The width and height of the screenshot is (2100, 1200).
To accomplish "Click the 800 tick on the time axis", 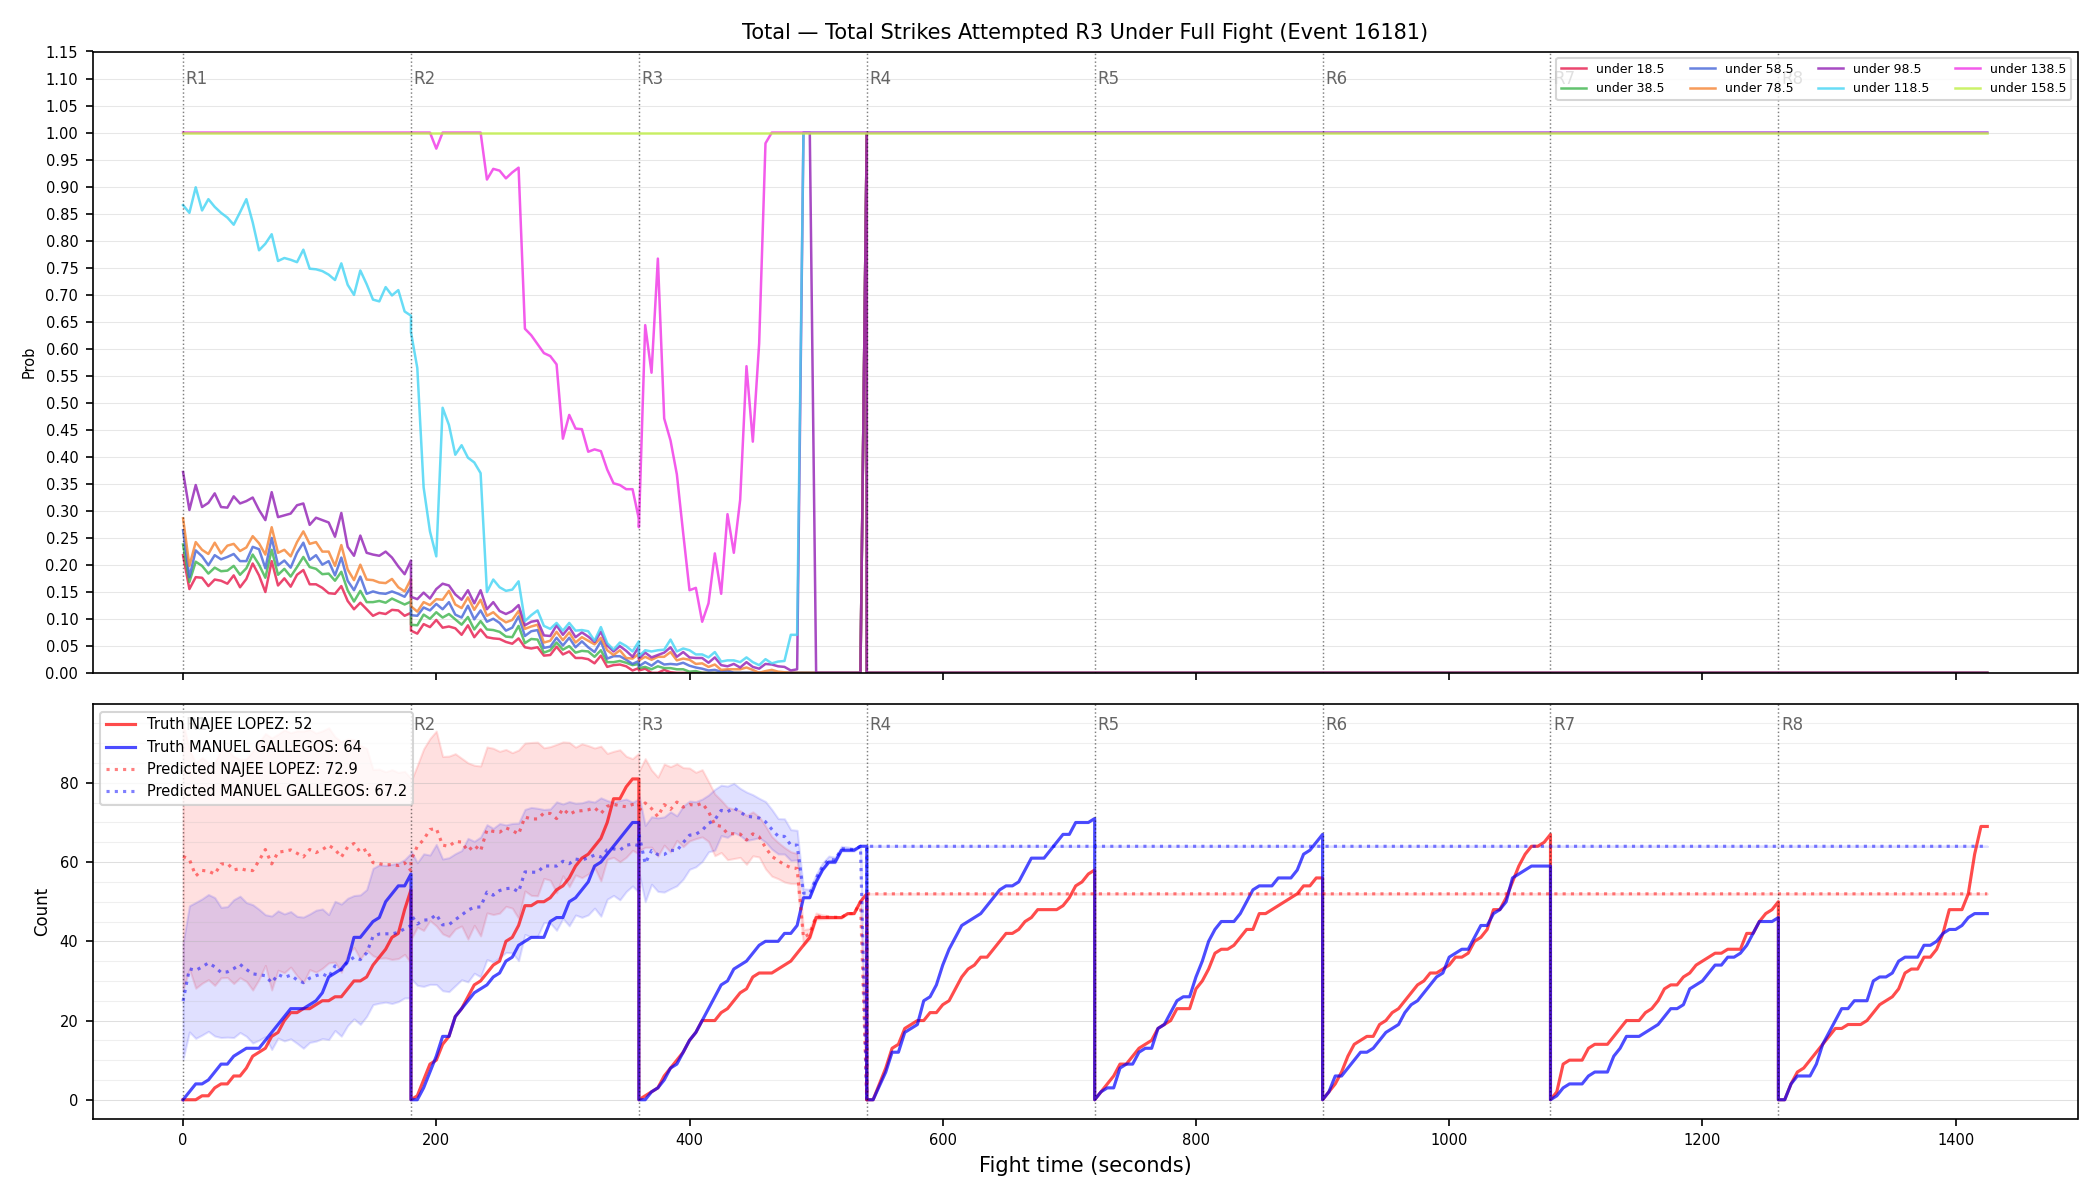I will point(1196,1138).
